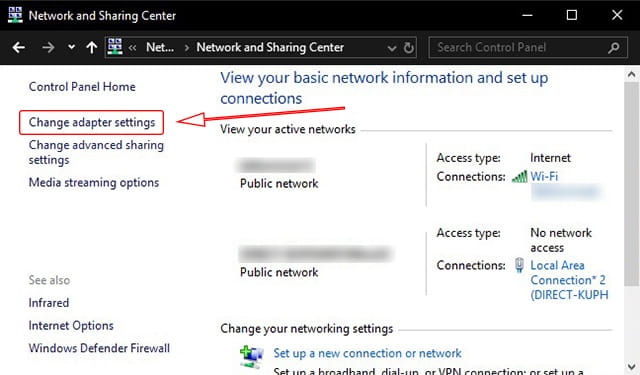
Task: Click the forward navigation arrow
Action: [48, 48]
